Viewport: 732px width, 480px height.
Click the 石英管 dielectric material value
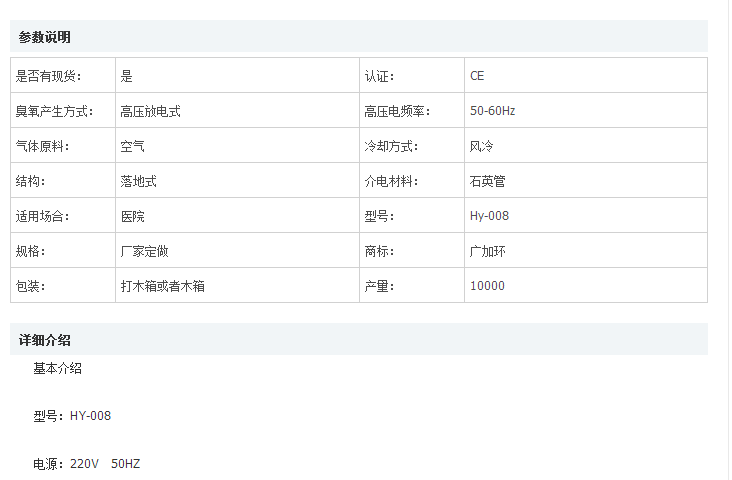point(487,181)
